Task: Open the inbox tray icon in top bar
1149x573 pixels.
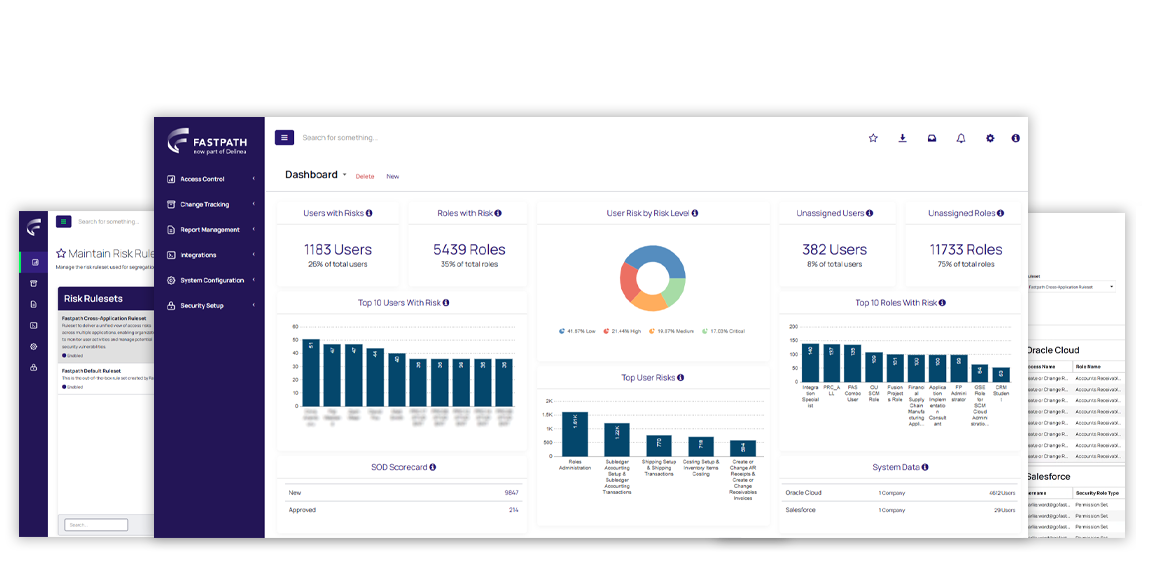Action: pos(931,138)
